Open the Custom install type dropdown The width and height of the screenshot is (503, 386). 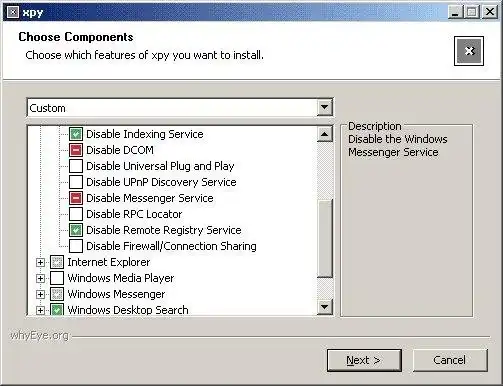pos(324,108)
